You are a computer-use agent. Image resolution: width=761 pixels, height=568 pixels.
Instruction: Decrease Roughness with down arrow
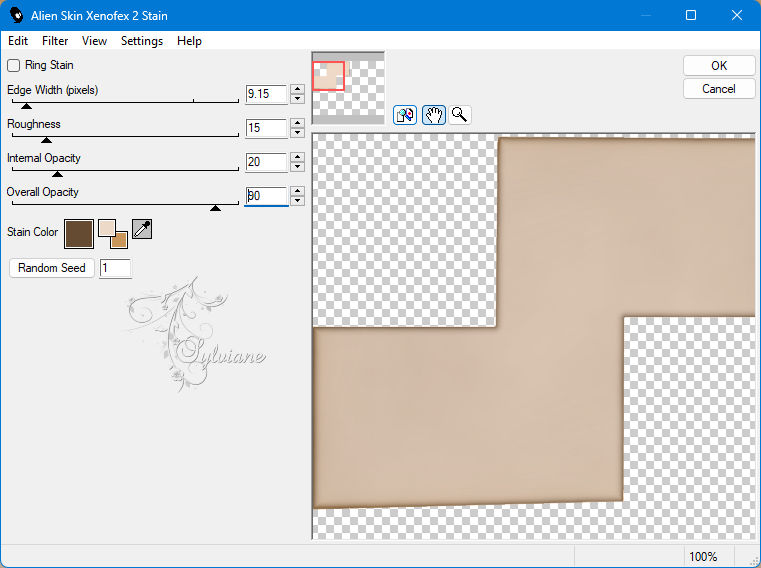298,133
